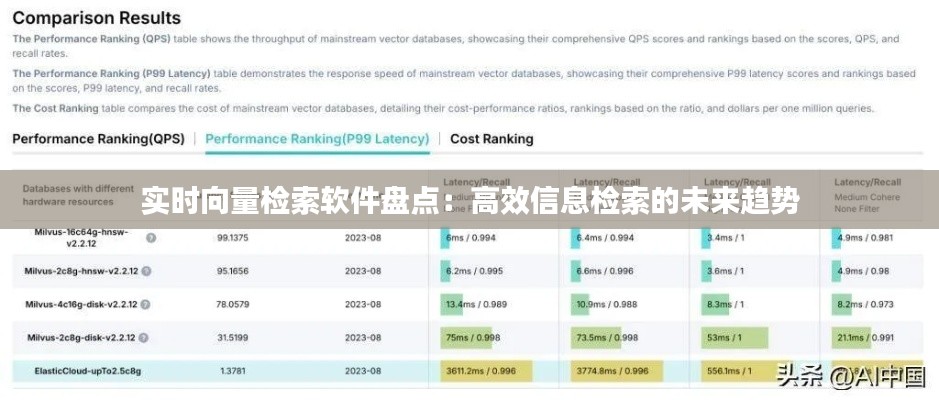
Task: Switch to Performance Ranking(QPS) tab
Action: (98, 139)
